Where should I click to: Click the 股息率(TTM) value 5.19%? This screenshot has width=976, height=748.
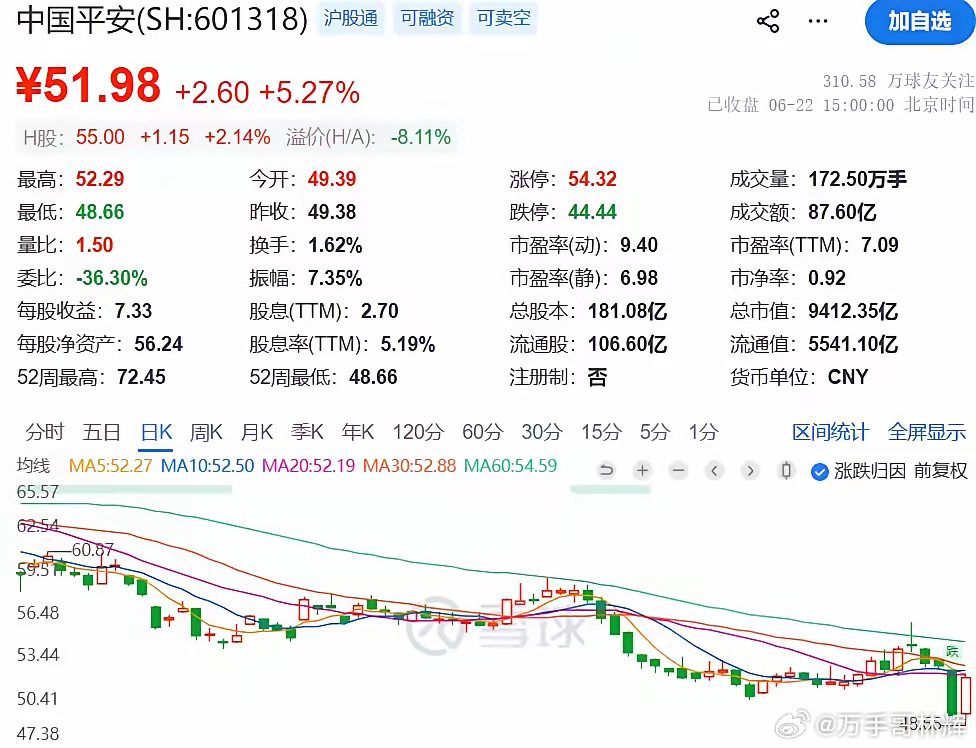pyautogui.click(x=408, y=344)
